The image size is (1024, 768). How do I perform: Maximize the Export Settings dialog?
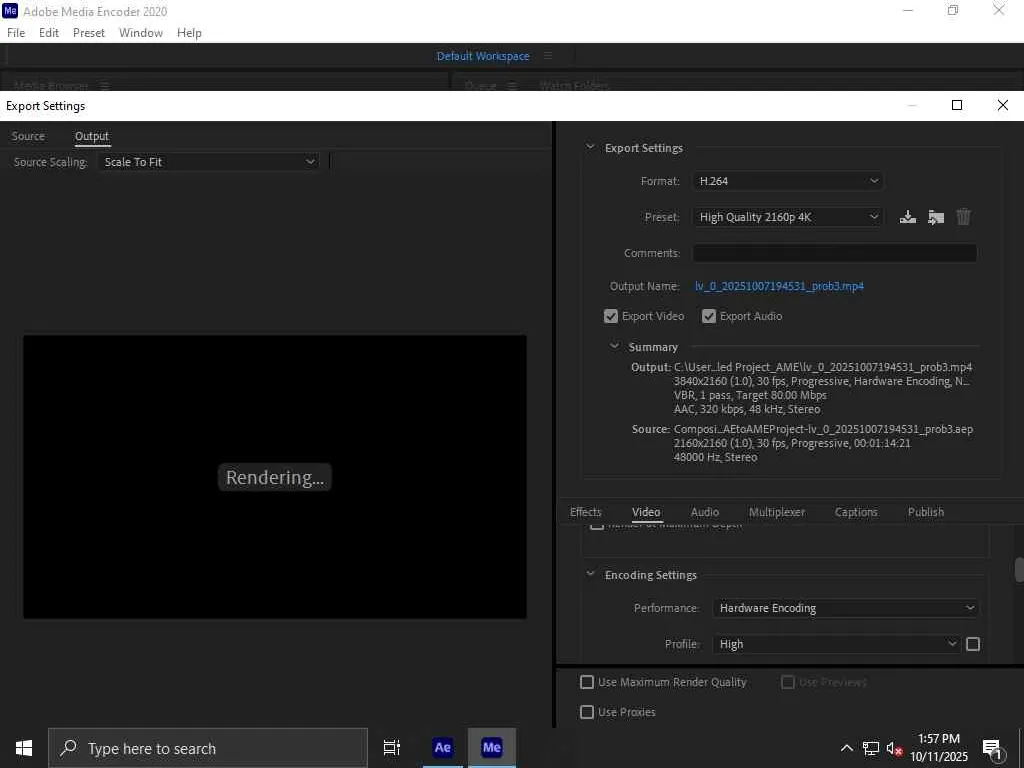[x=957, y=105]
